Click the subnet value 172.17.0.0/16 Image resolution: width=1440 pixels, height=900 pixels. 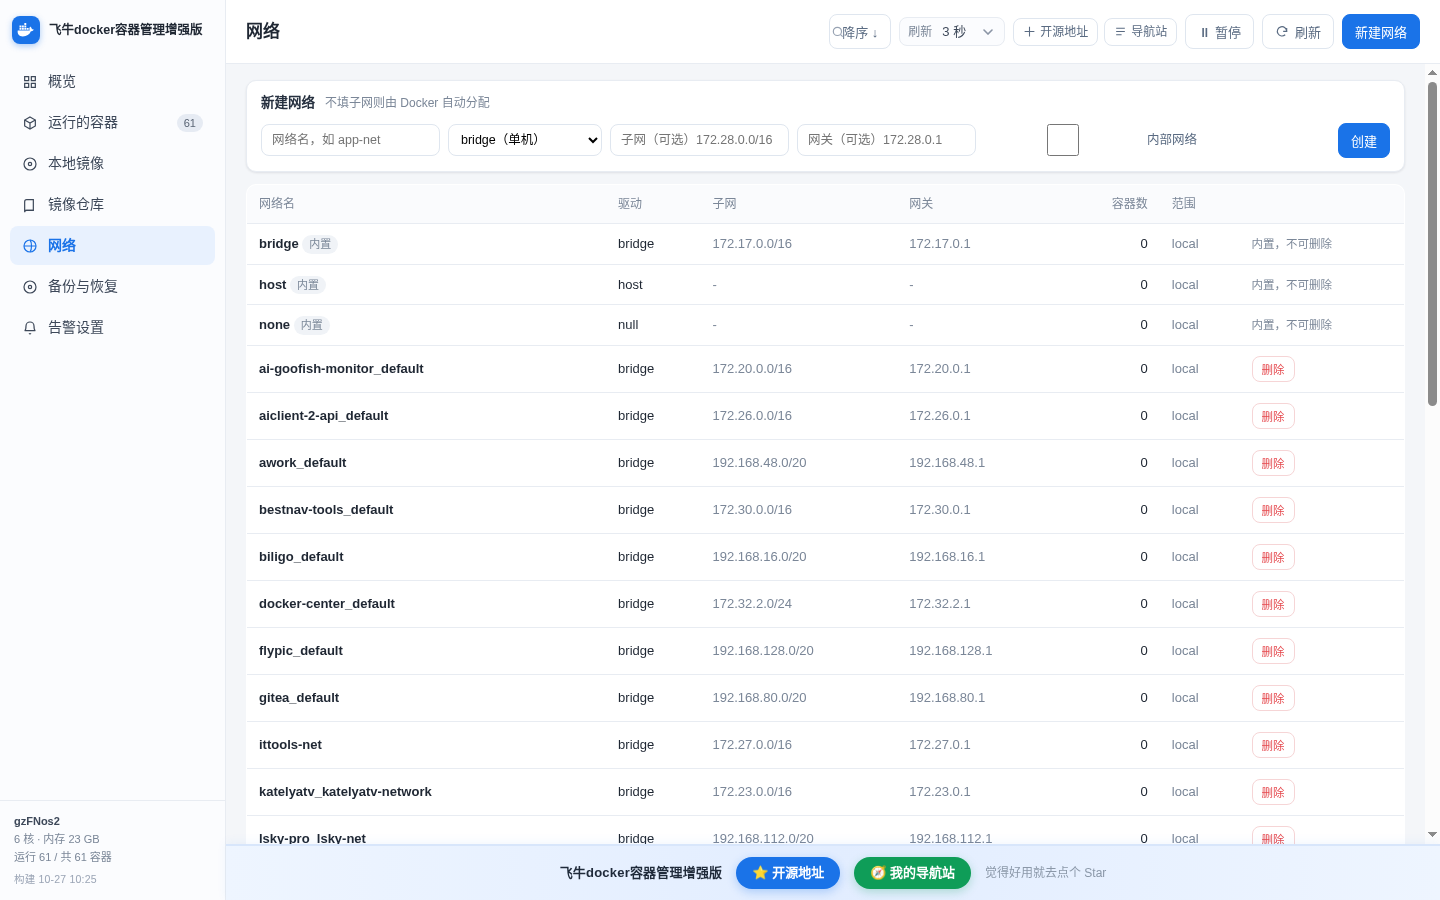coord(752,244)
